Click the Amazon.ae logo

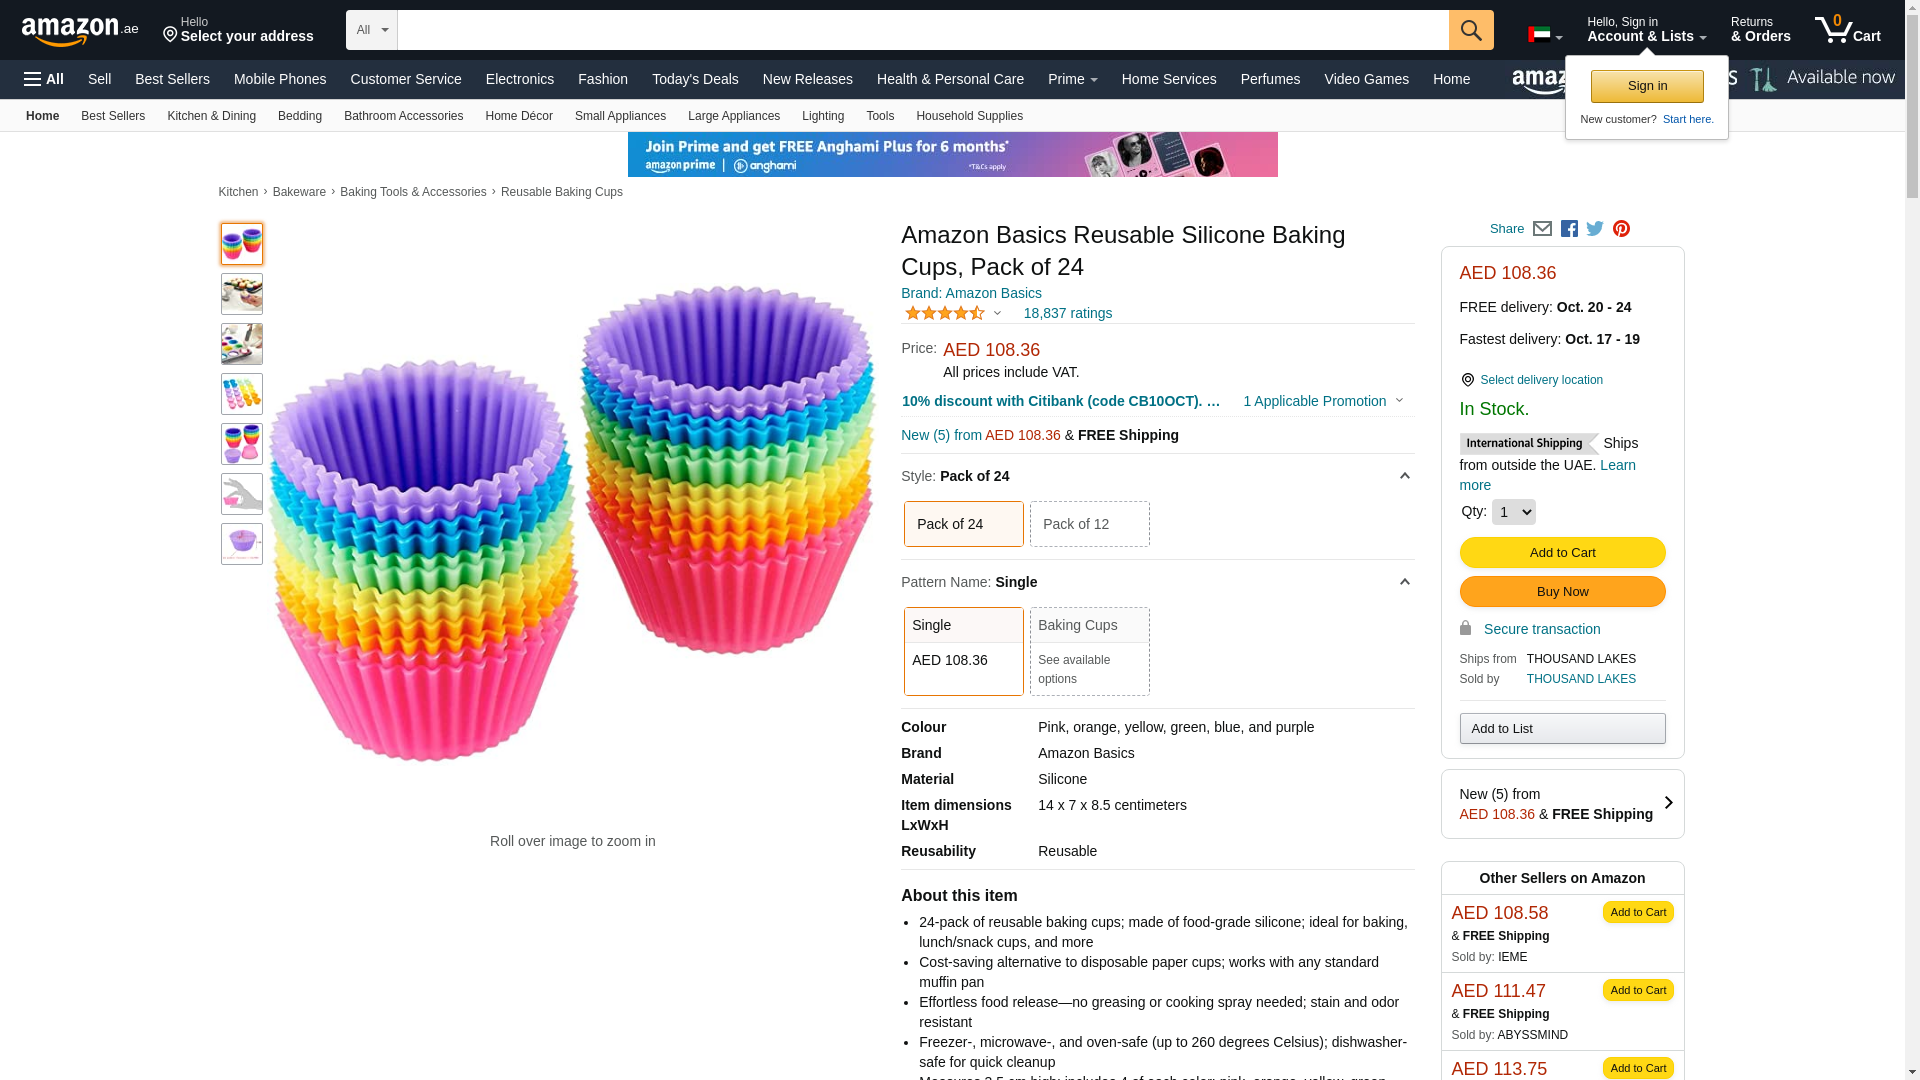(x=80, y=31)
